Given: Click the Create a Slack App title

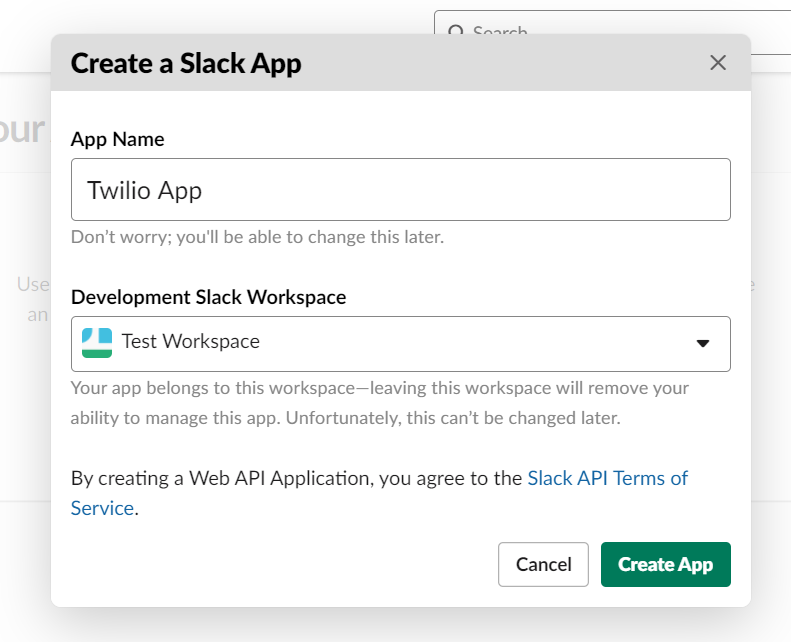Looking at the screenshot, I should pyautogui.click(x=186, y=64).
